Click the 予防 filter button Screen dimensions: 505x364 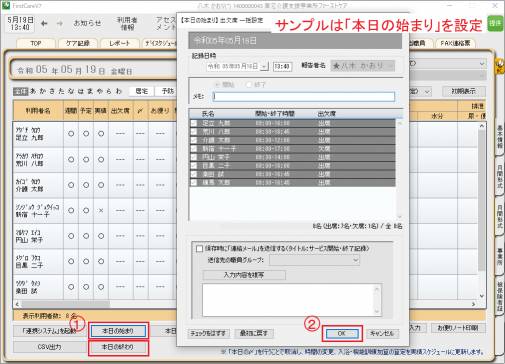click(x=166, y=91)
